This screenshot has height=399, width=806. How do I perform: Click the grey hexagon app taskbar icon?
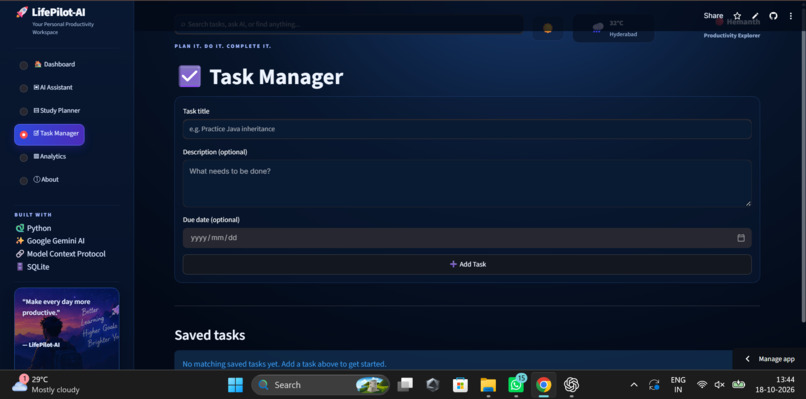pos(433,385)
